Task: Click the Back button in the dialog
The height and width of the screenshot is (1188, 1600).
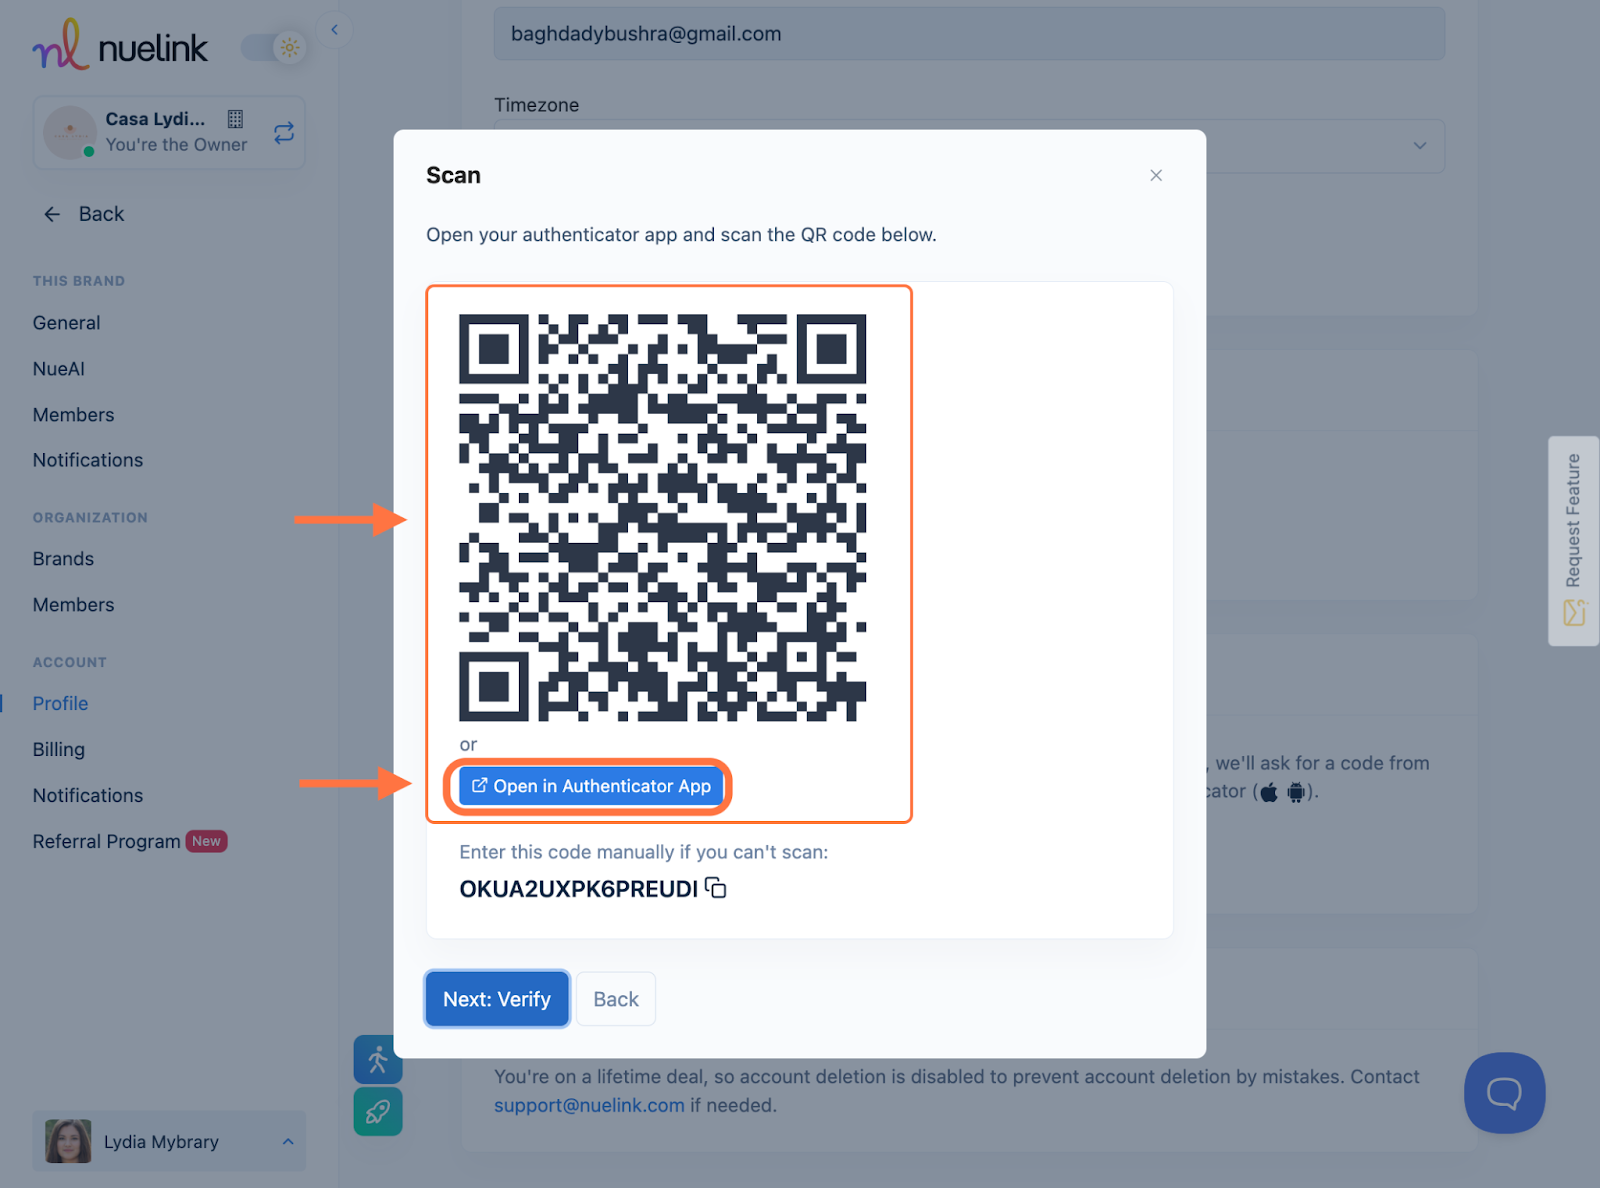Action: coord(616,999)
